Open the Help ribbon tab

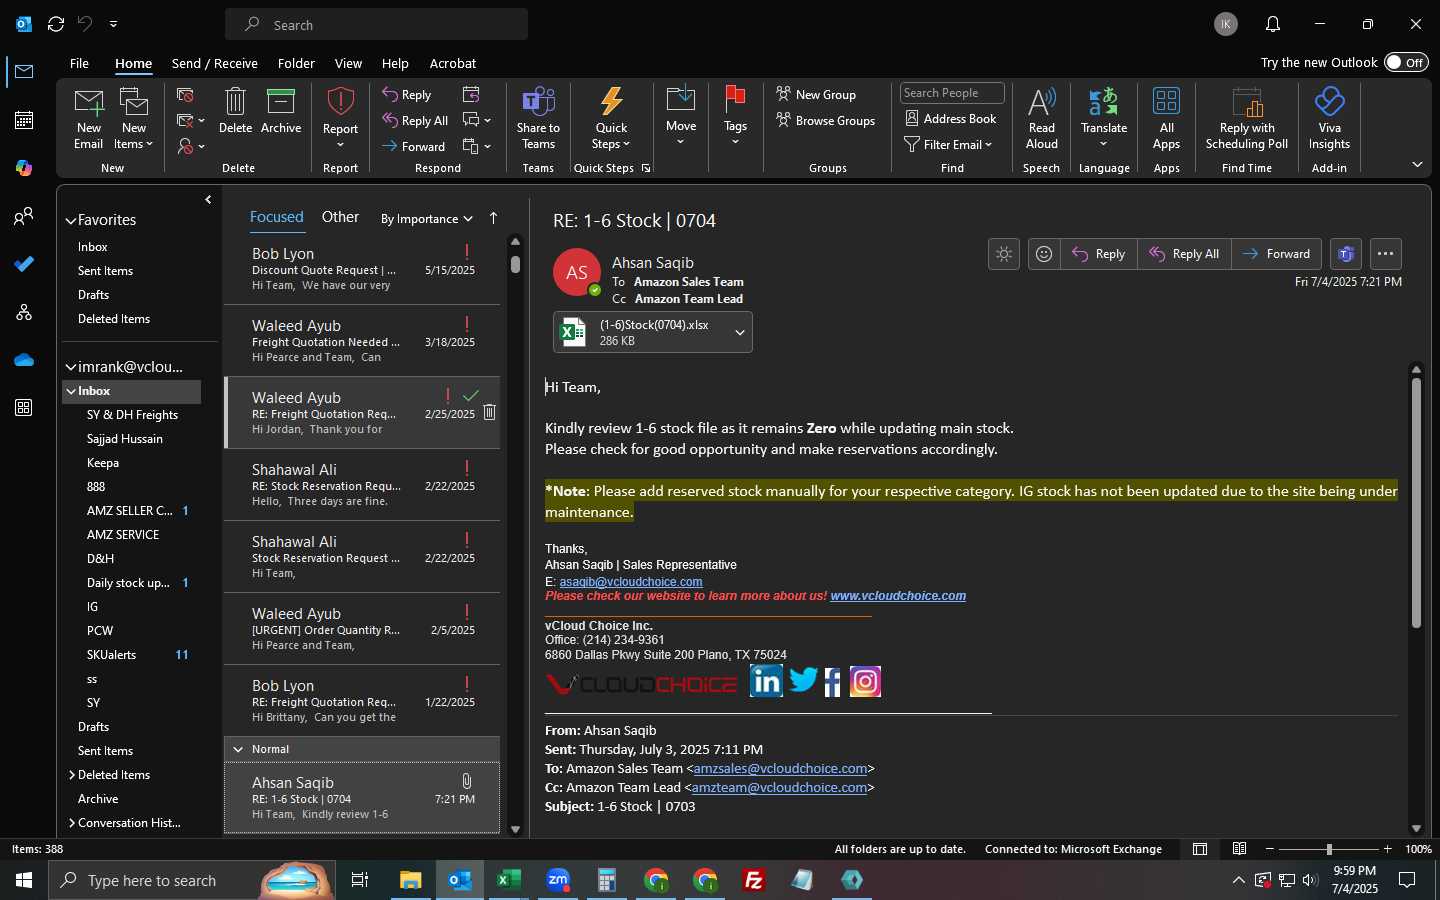click(395, 63)
